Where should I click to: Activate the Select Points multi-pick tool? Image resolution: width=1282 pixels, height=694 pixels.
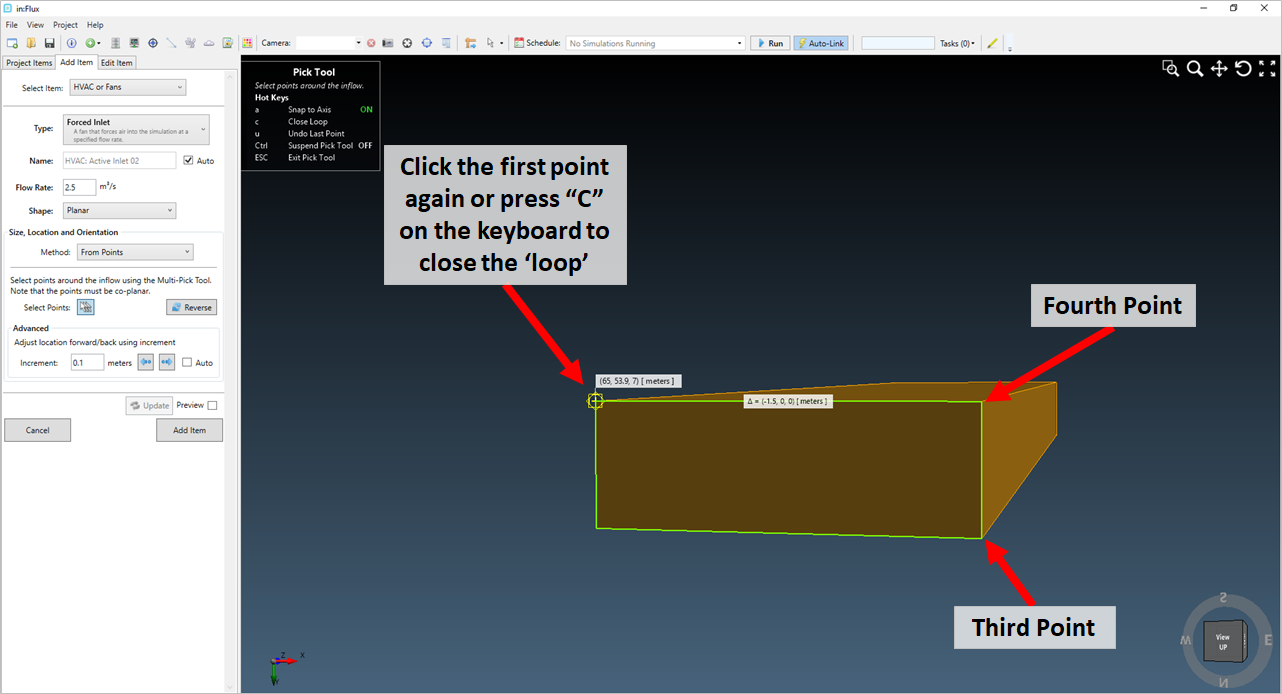click(86, 307)
